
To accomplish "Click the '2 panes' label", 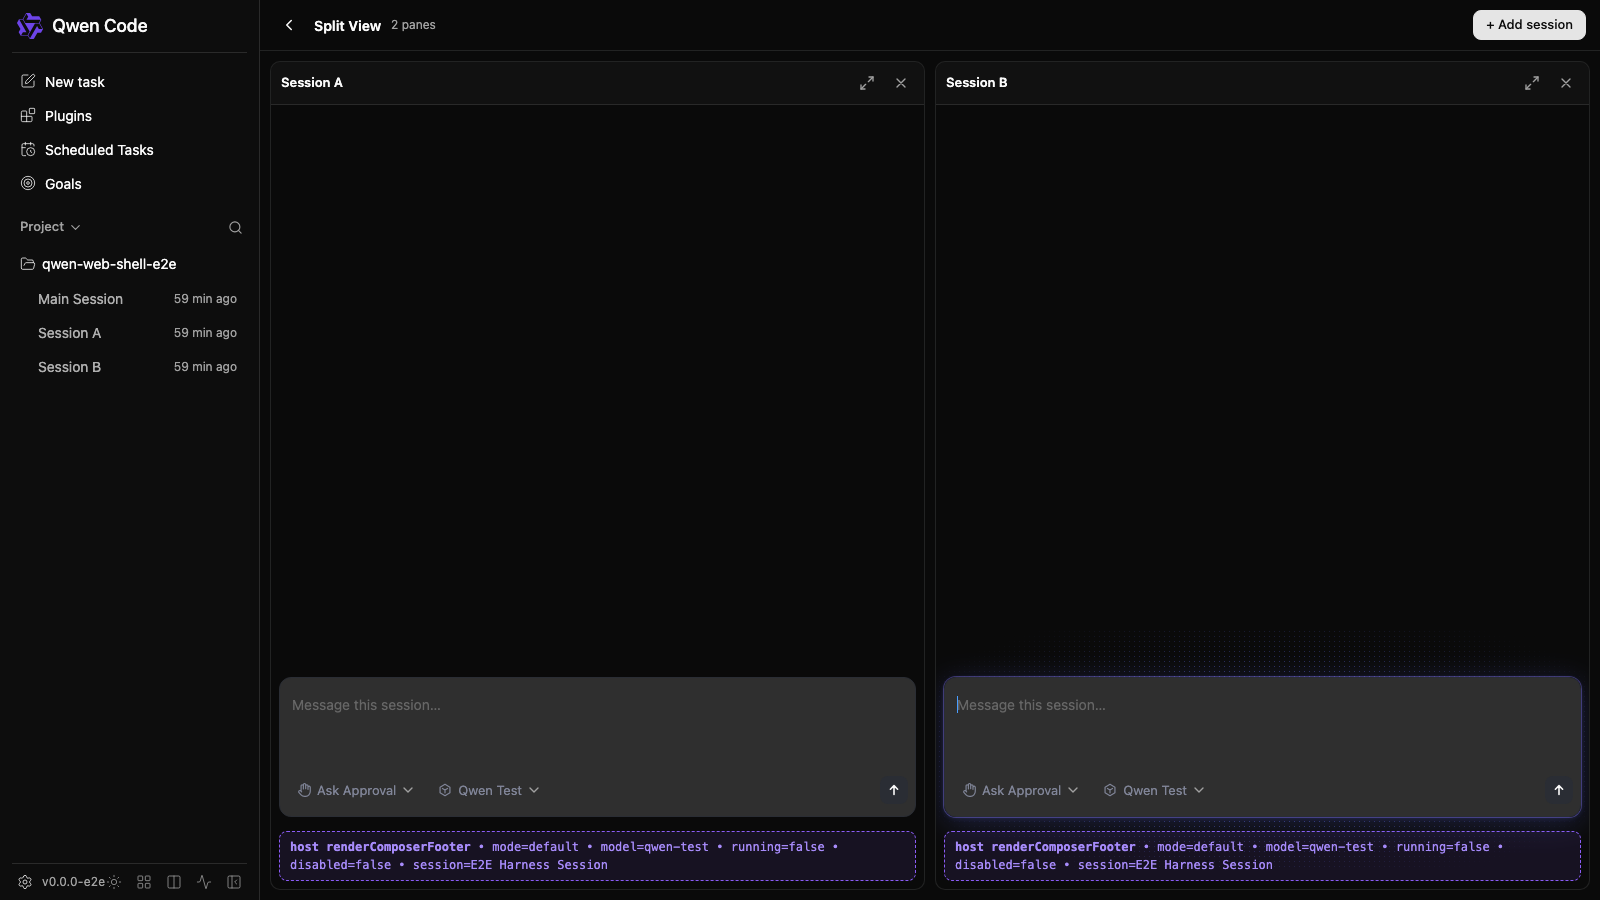I will tap(413, 25).
